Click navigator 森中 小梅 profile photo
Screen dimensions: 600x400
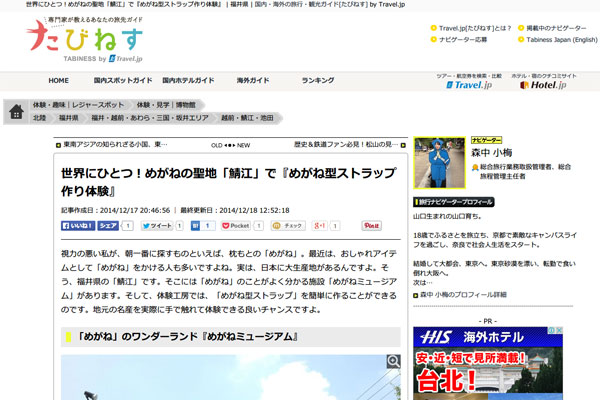click(x=439, y=163)
